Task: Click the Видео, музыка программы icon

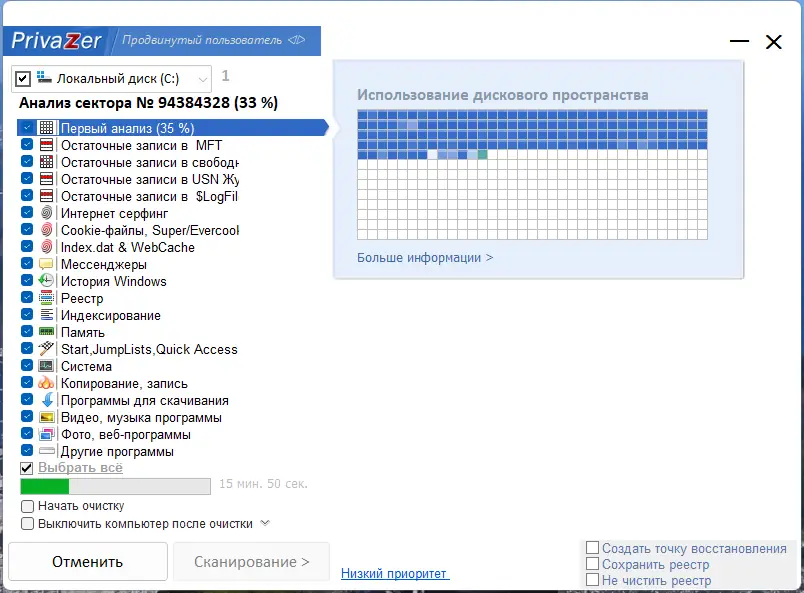Action: point(46,417)
